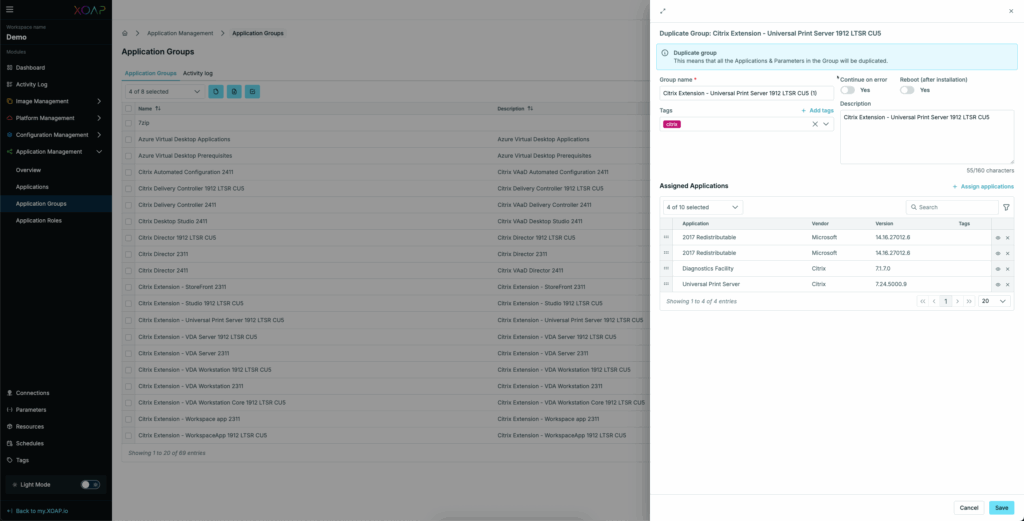Open the page size dropdown showing 20
Screen dimensions: 1024x521
[x=992, y=301]
